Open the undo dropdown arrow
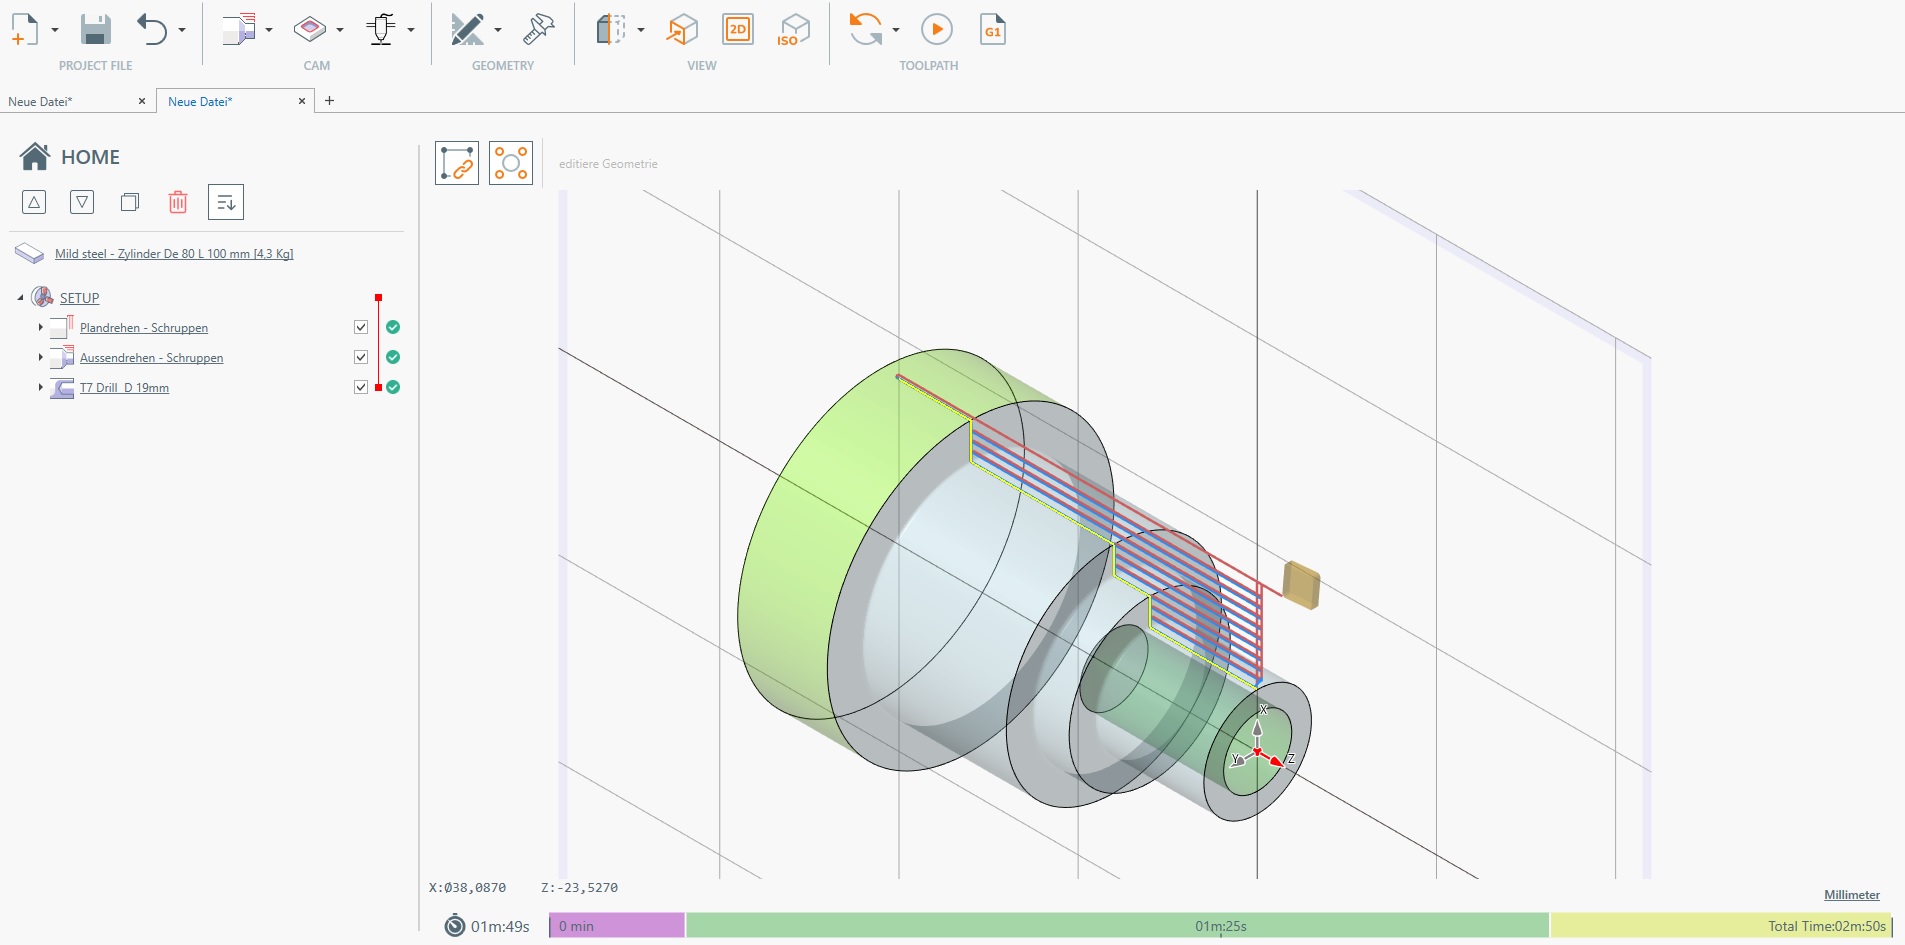Viewport: 1905px width, 945px height. point(181,28)
